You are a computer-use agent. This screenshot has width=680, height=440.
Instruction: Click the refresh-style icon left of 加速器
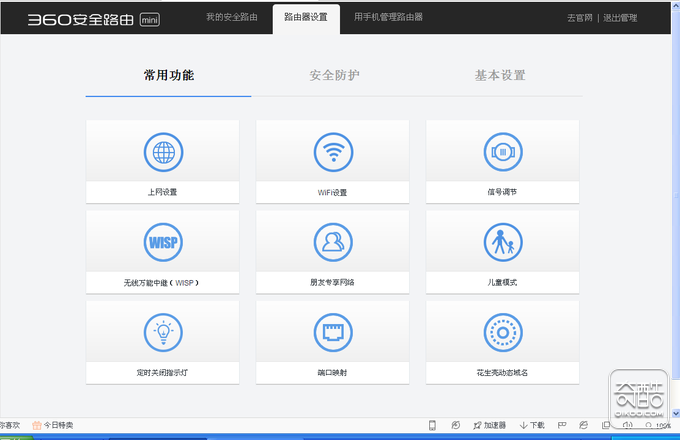455,425
